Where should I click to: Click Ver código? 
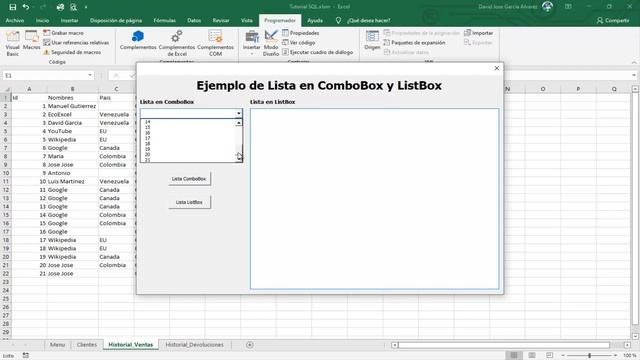[299, 42]
